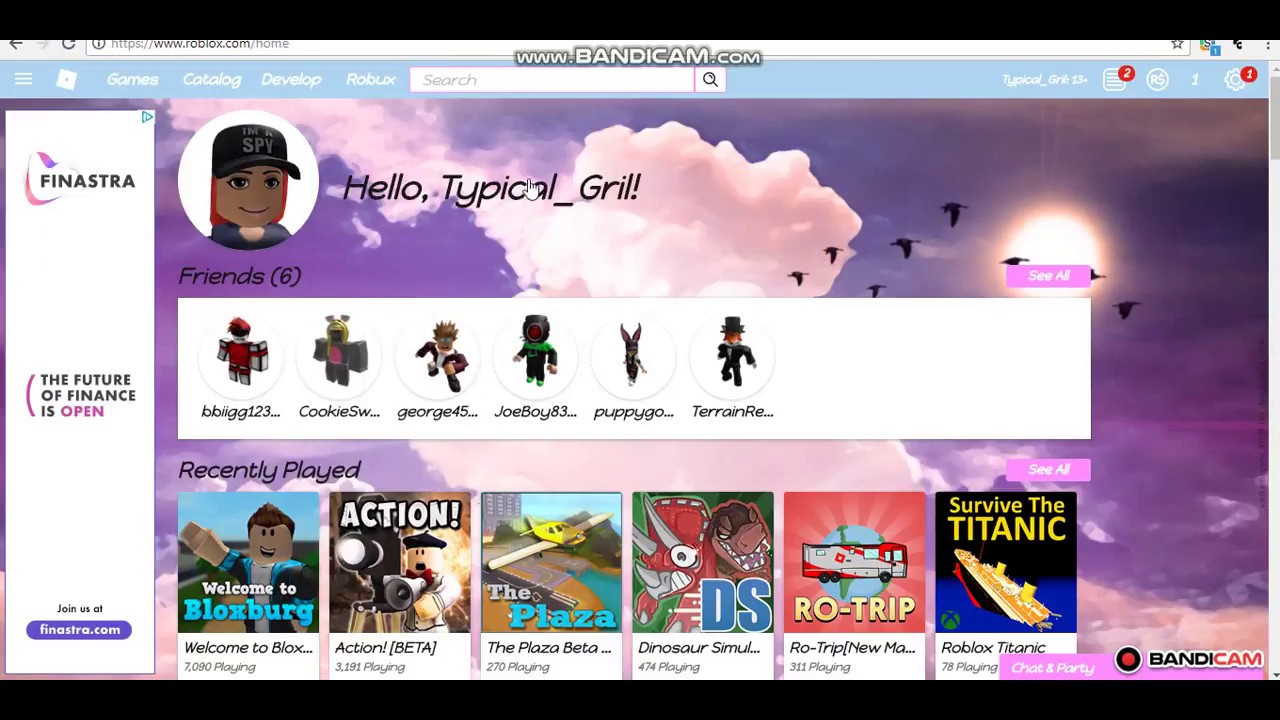Screen dimensions: 1280x720
Task: Click See All for Friends
Action: (x=1048, y=276)
